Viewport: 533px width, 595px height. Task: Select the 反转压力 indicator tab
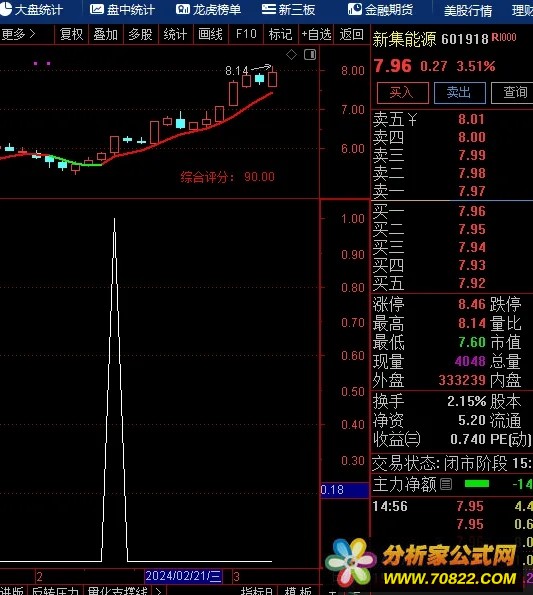tap(55, 590)
